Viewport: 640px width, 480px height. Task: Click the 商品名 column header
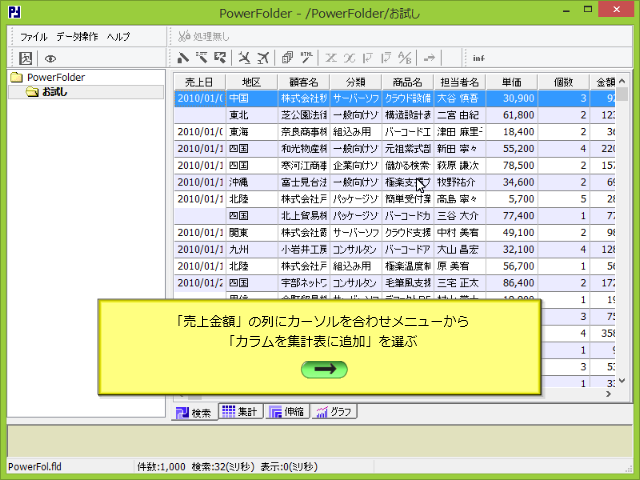click(x=408, y=82)
